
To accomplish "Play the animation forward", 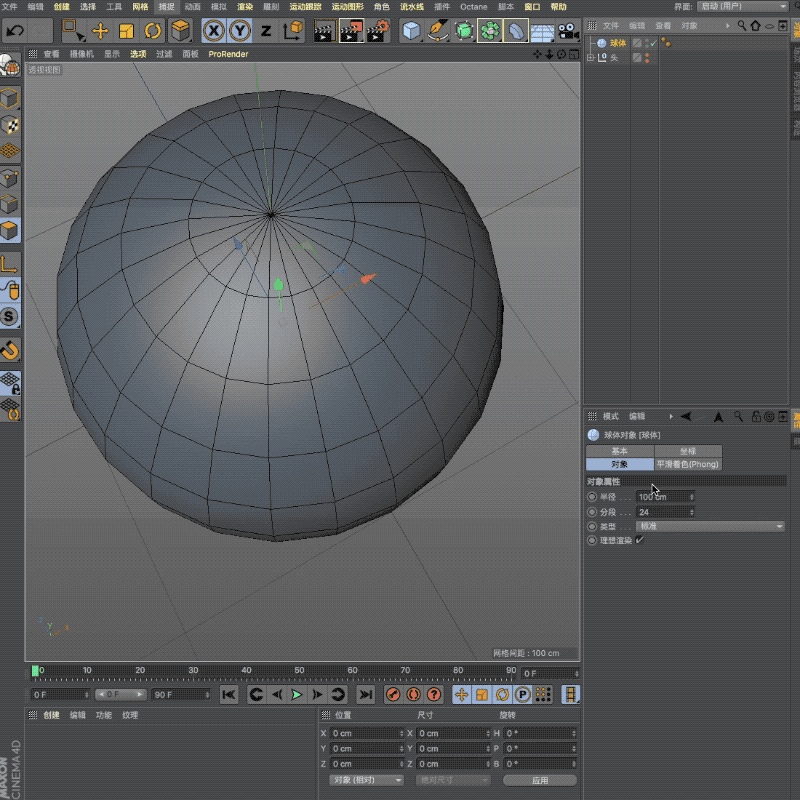I will pyautogui.click(x=296, y=694).
